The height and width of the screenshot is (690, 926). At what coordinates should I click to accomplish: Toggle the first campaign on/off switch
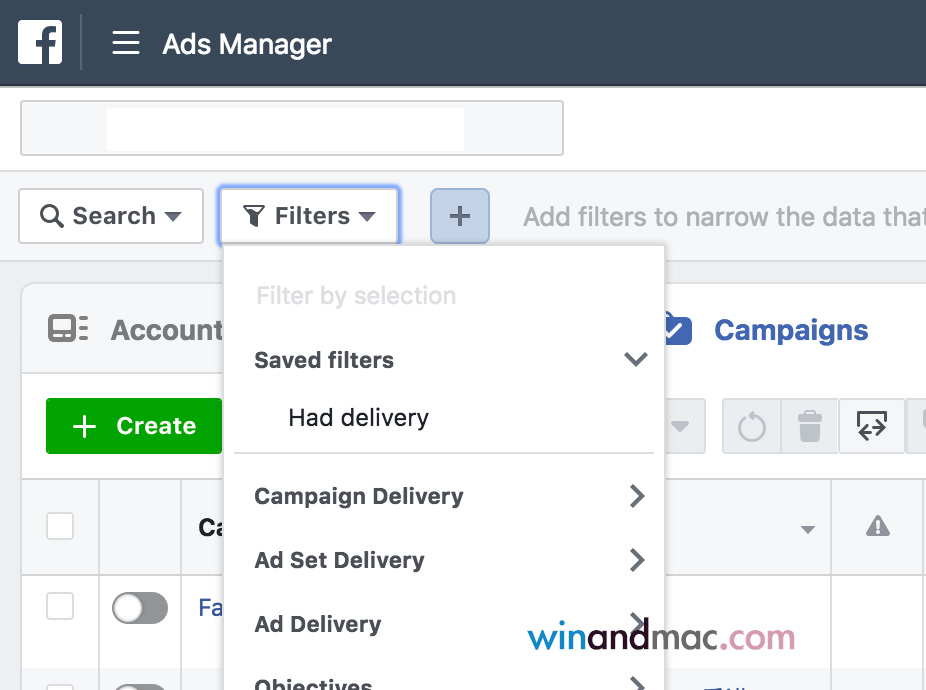139,607
